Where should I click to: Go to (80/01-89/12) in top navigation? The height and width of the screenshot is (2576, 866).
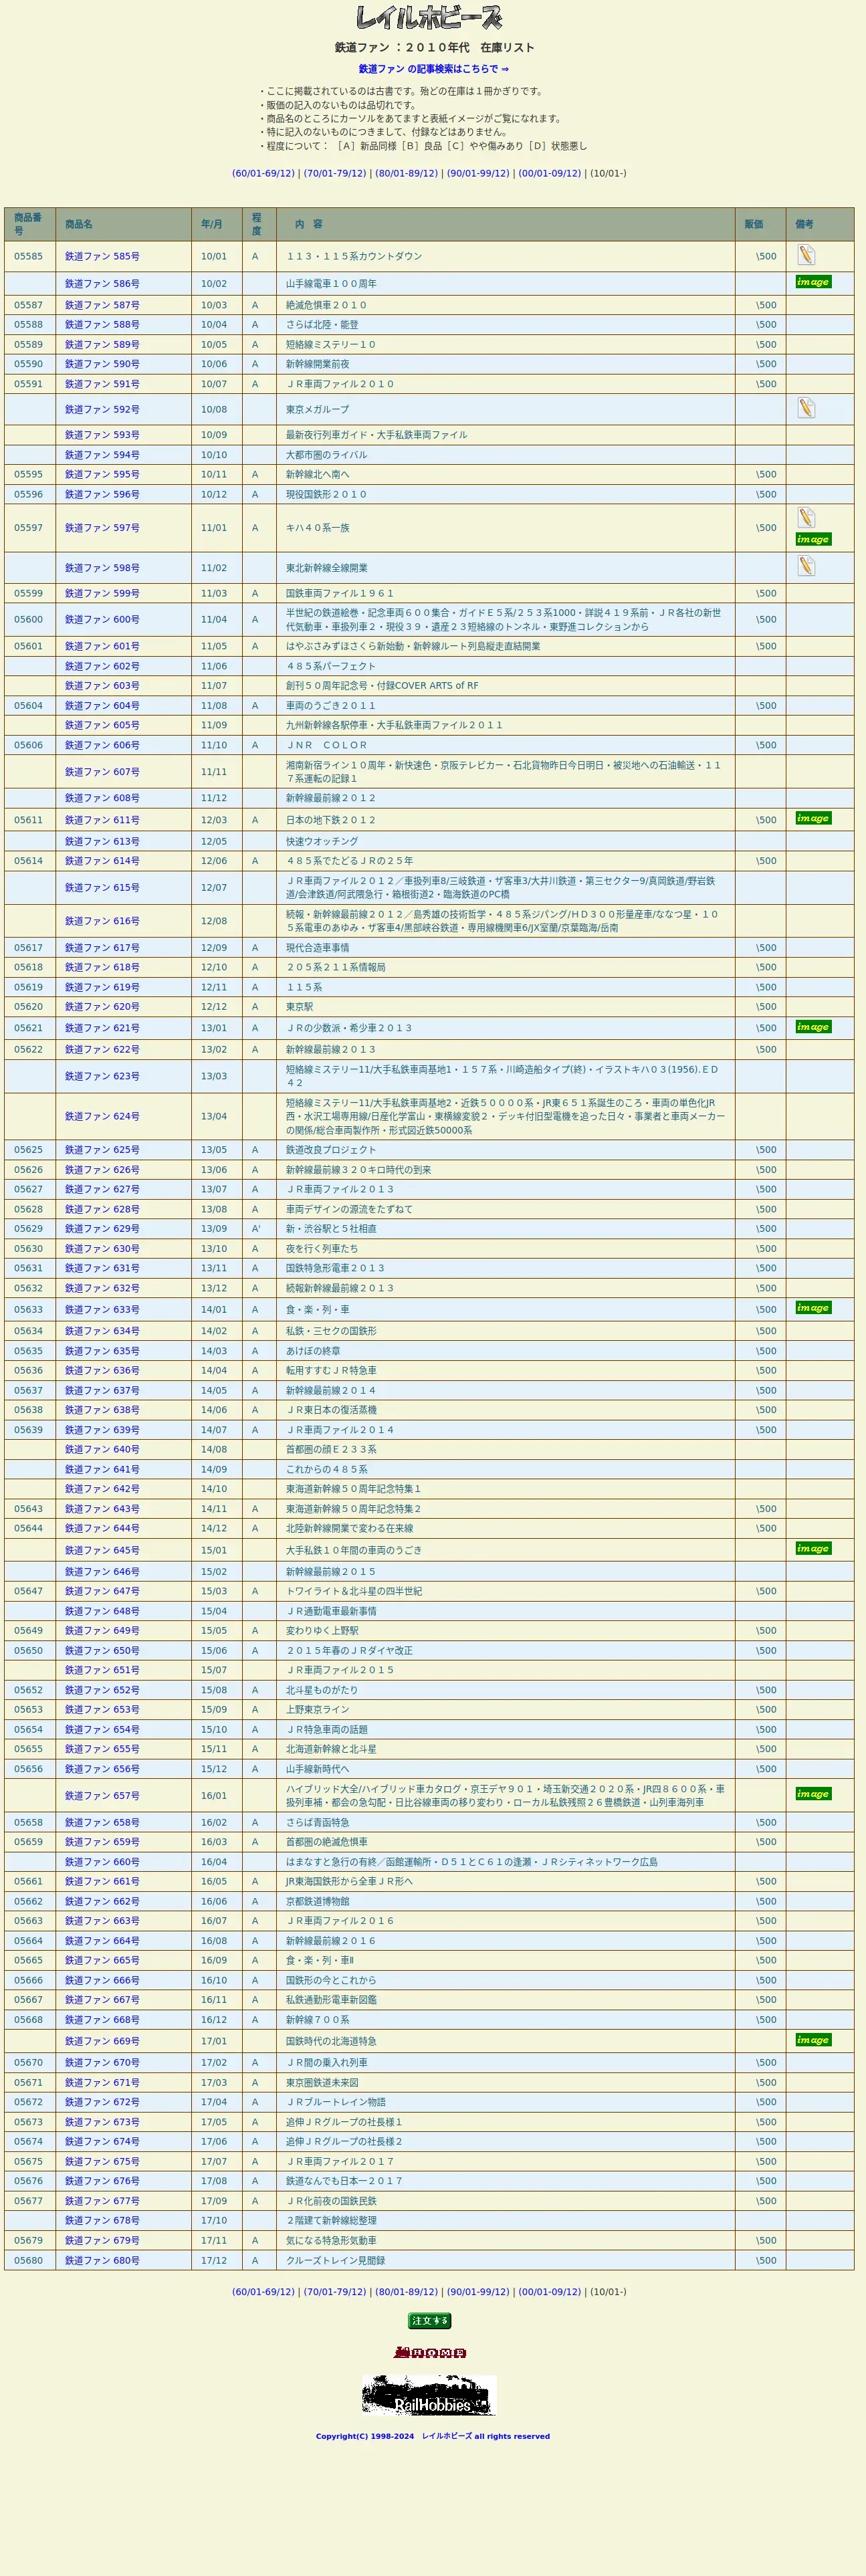point(406,173)
